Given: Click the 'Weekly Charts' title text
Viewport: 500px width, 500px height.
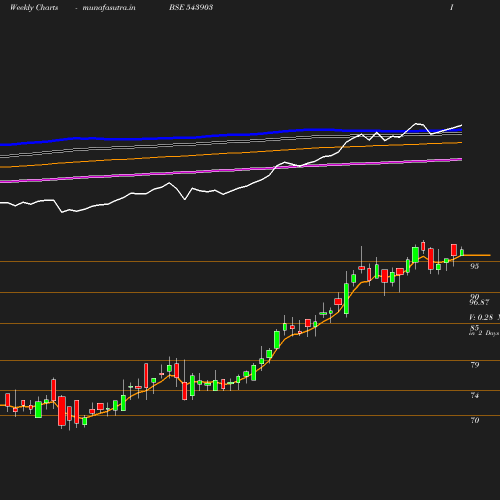Looking at the screenshot, I should coord(34,7).
